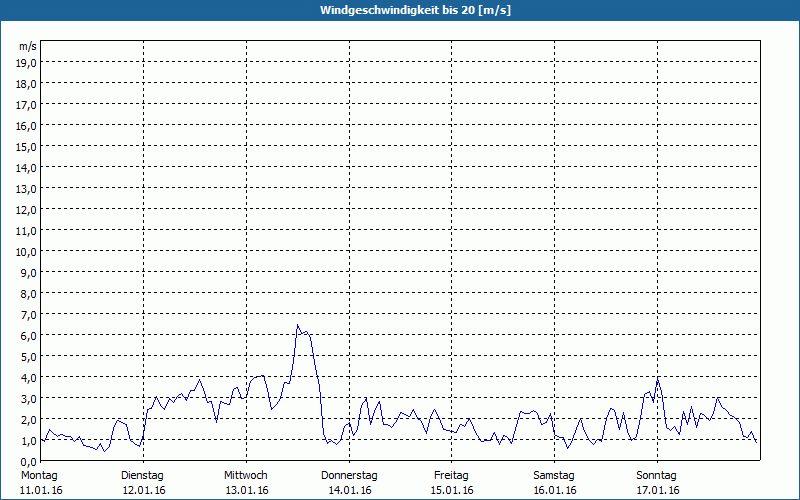Select the '14,0' y-axis value
The width and height of the screenshot is (800, 500).
pyautogui.click(x=27, y=168)
